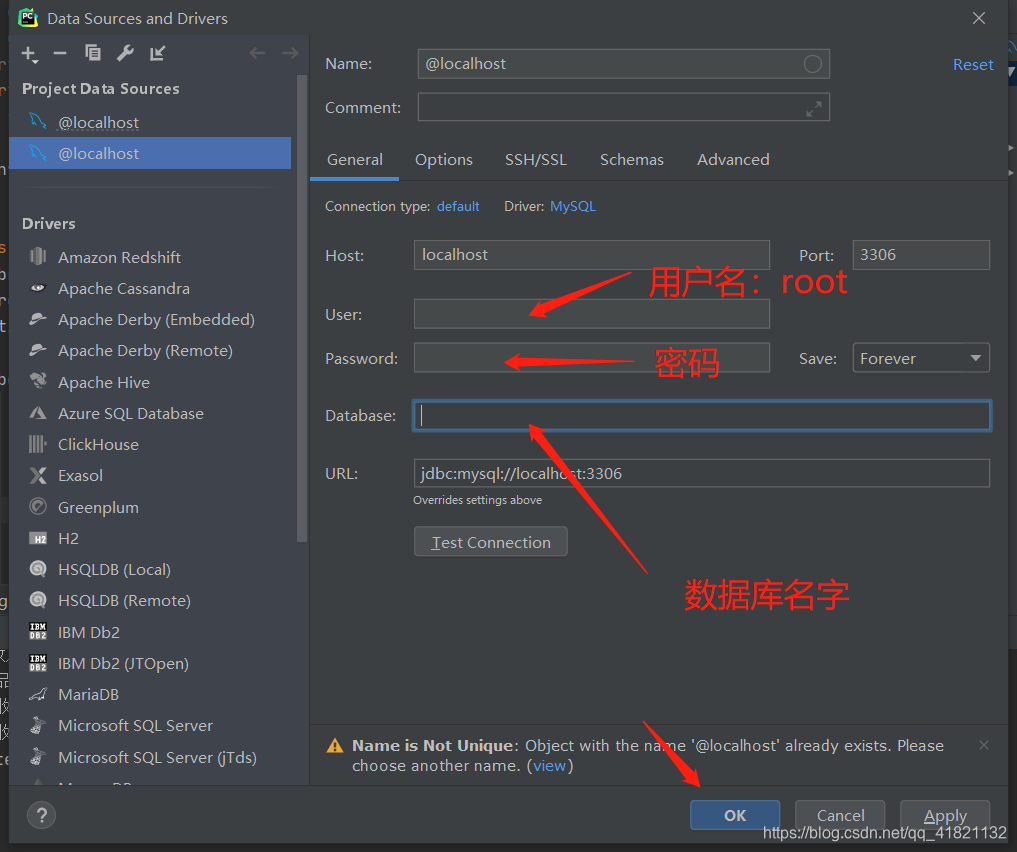Focus the Database name input field

coord(700,416)
